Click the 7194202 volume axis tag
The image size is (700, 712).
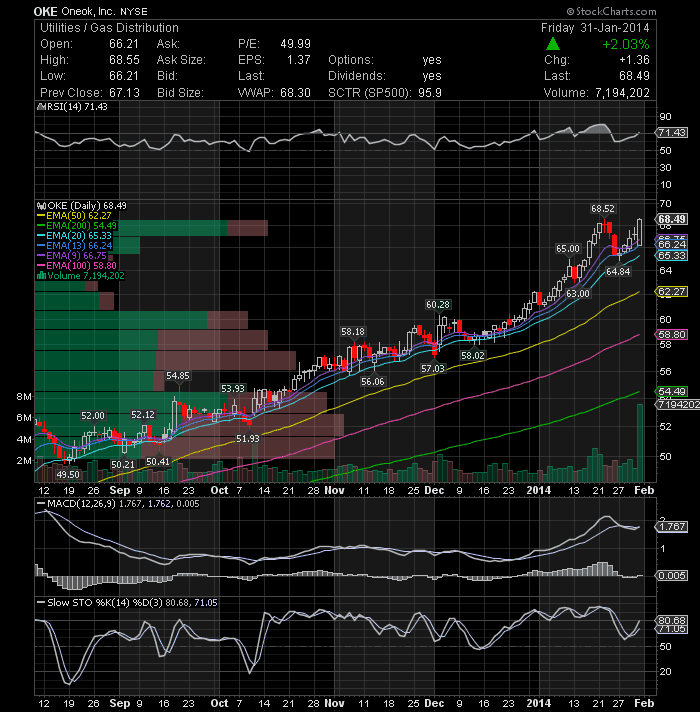coord(678,405)
